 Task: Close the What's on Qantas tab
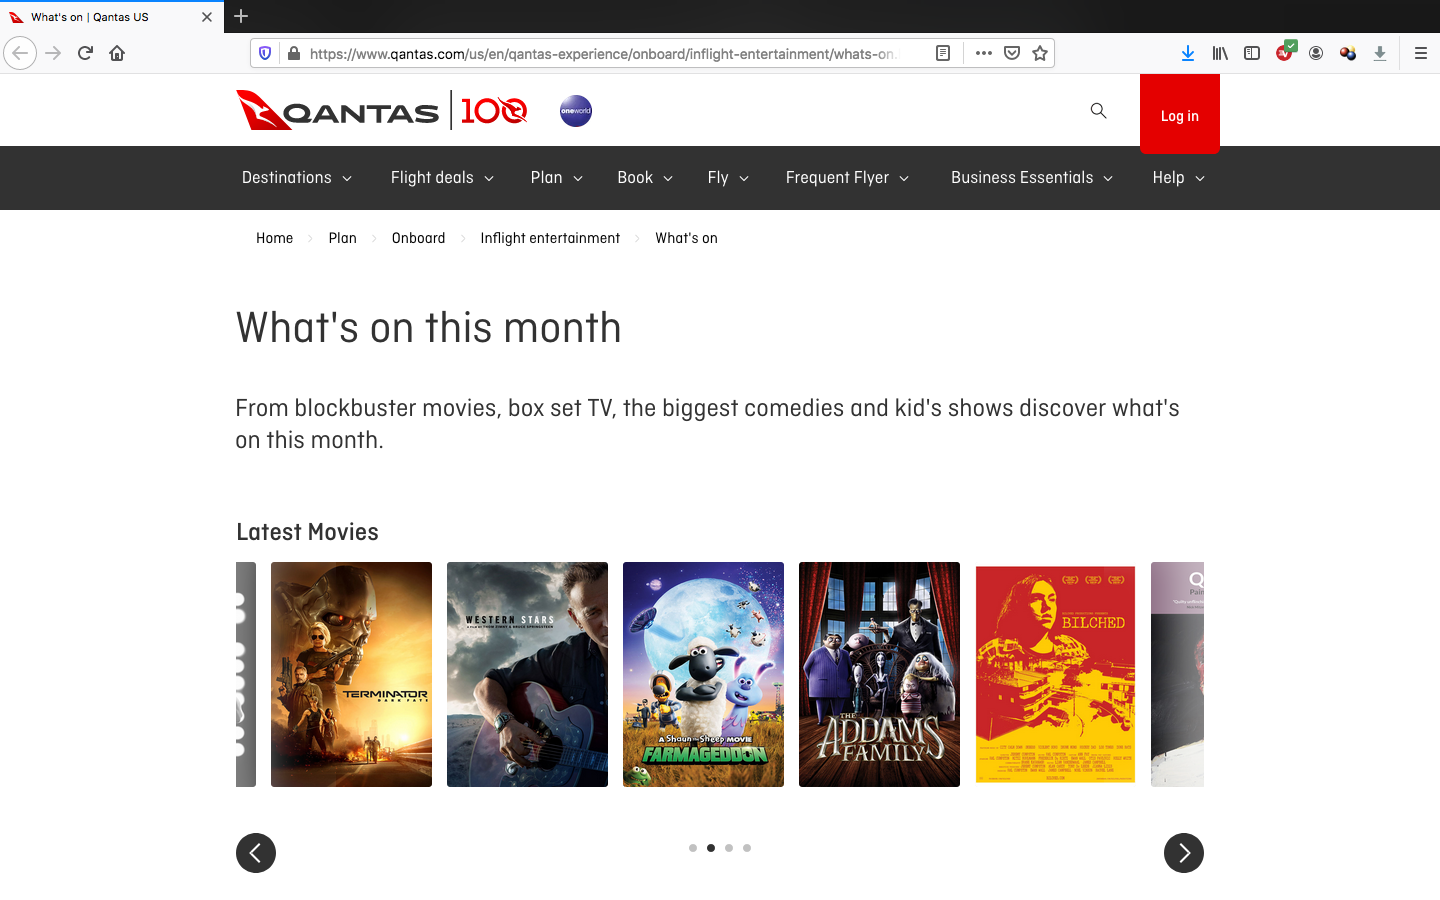pos(207,17)
